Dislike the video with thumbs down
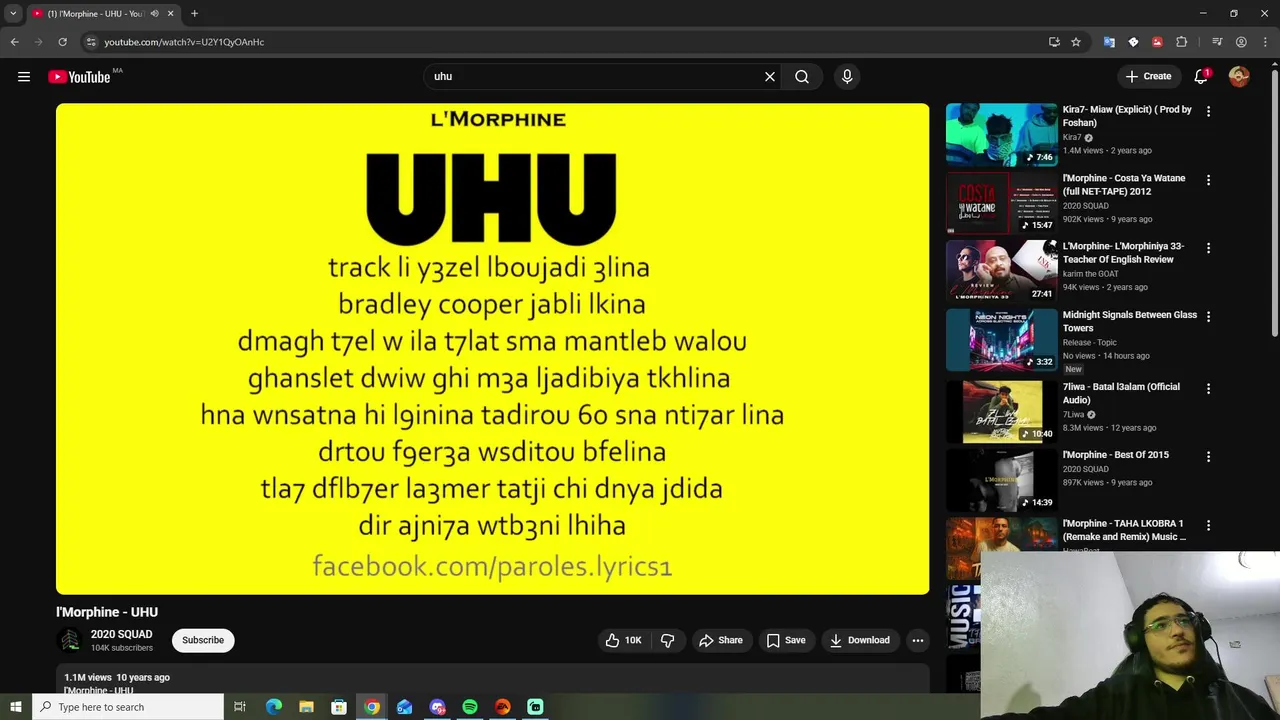This screenshot has height=720, width=1280. click(668, 640)
